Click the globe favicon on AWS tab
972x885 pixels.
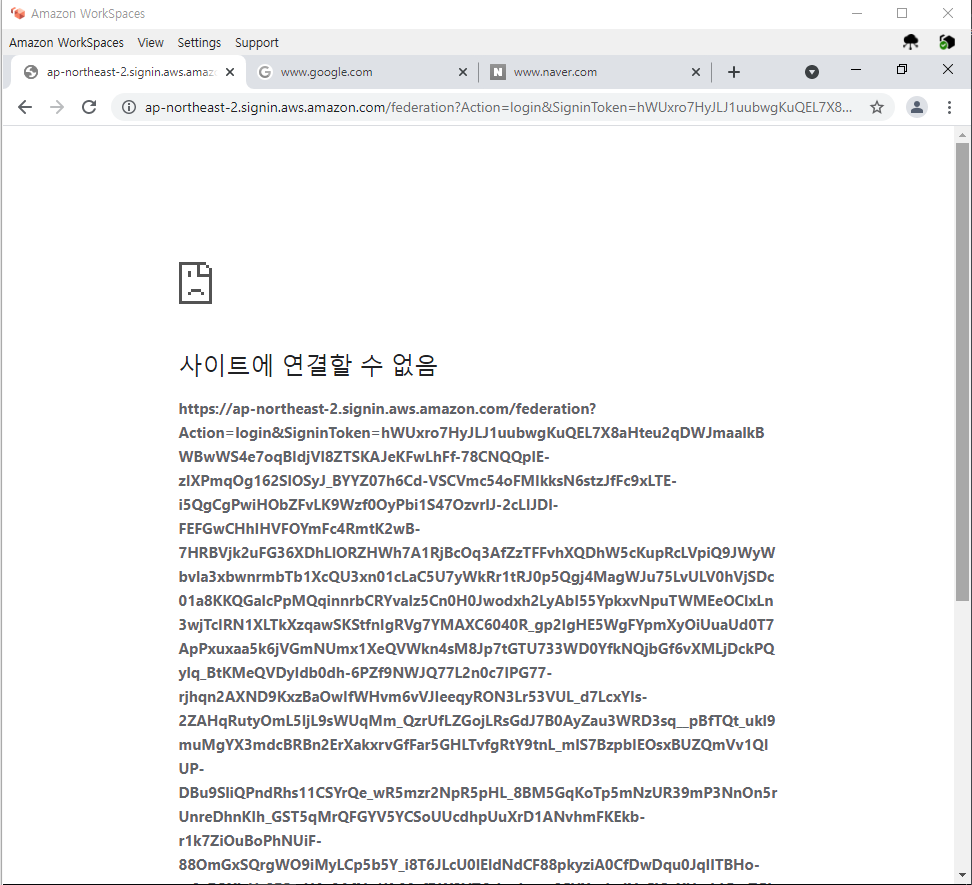click(31, 72)
